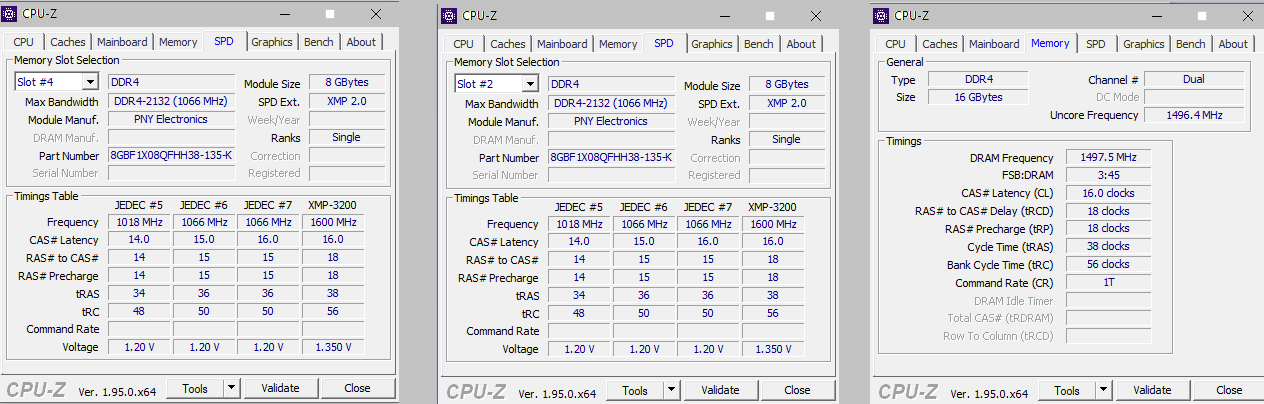Switch to CPU tab in first window
This screenshot has height=404, width=1264.
[x=24, y=42]
